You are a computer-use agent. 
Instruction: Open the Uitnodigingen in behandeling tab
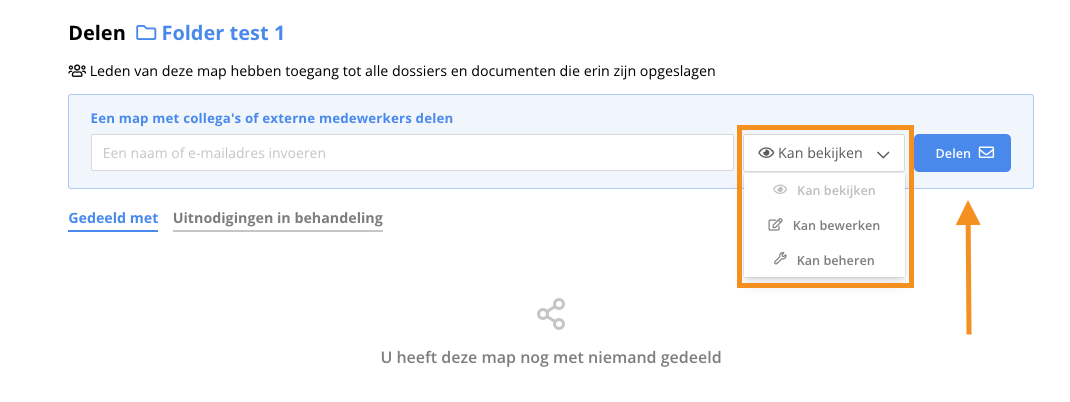278,218
